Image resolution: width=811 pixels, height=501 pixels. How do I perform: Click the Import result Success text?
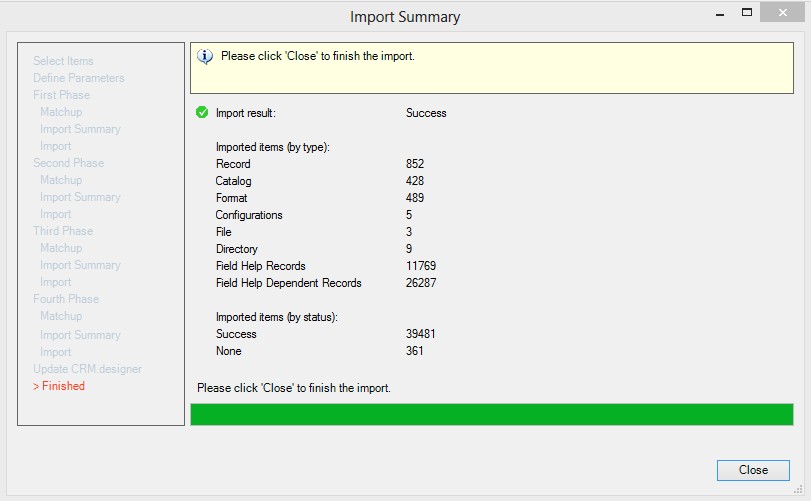(426, 113)
